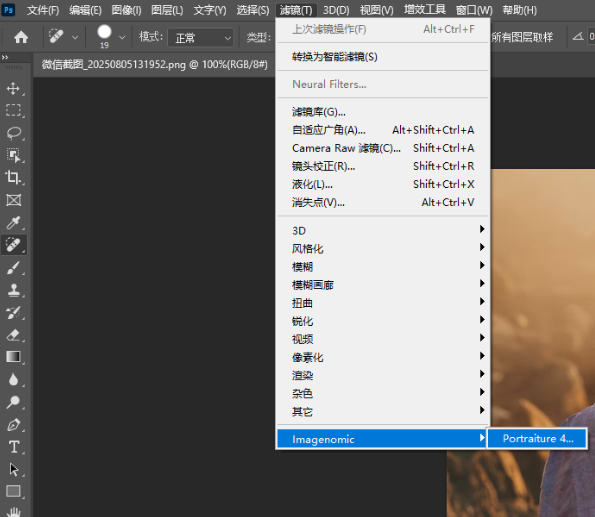The image size is (595, 517).
Task: Open the 增效工具 menu
Action: click(425, 10)
